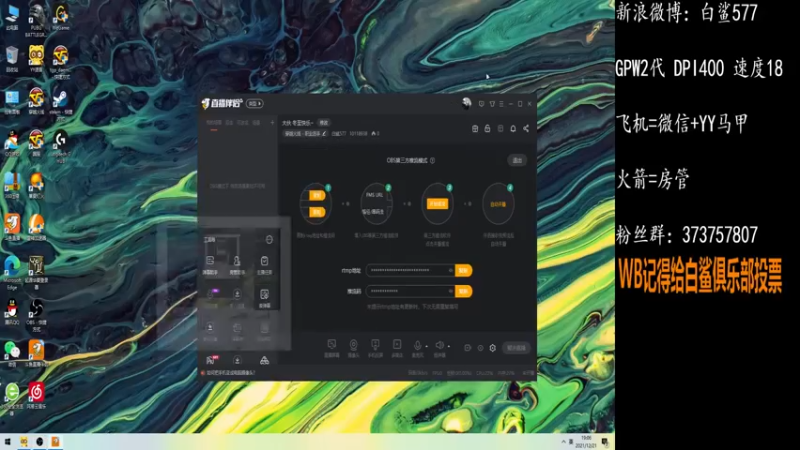Open the toolbox icon with red badge
The image size is (800, 450).
point(210,360)
